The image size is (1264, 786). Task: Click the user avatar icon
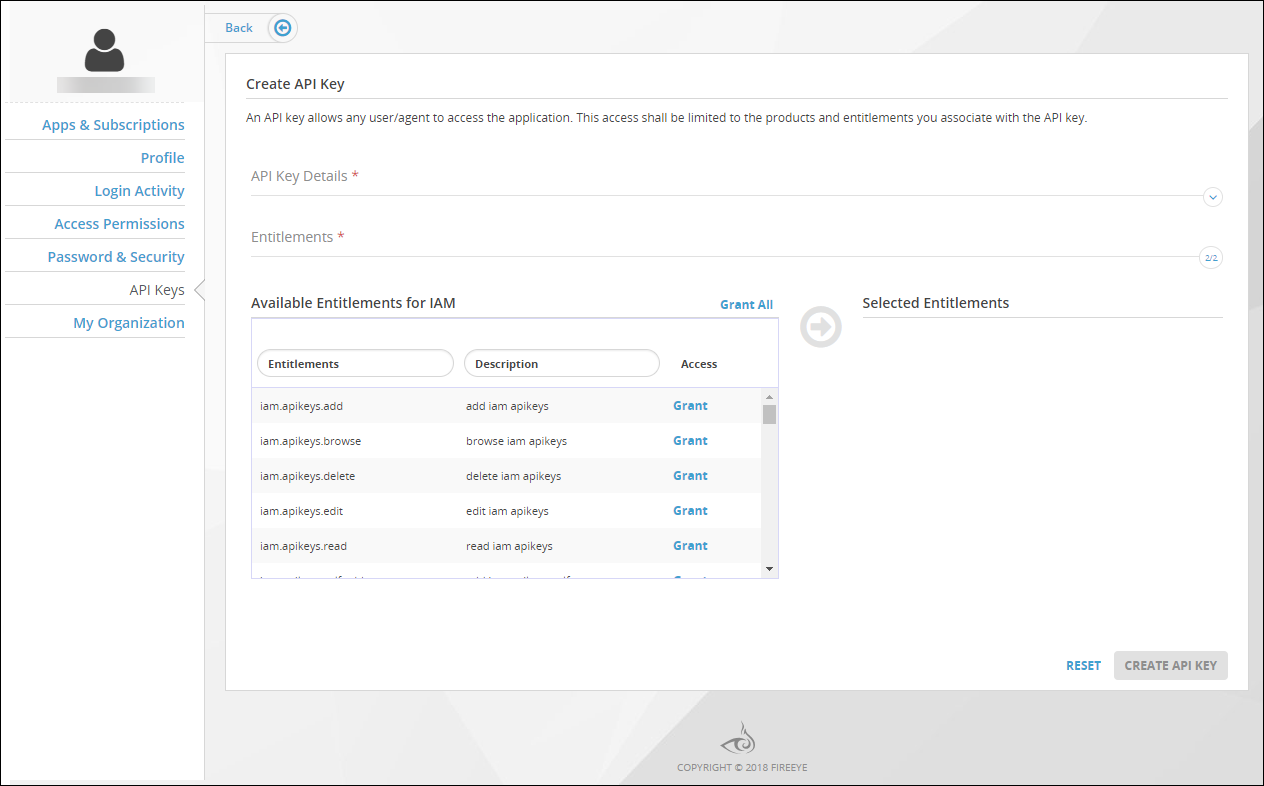coord(105,50)
